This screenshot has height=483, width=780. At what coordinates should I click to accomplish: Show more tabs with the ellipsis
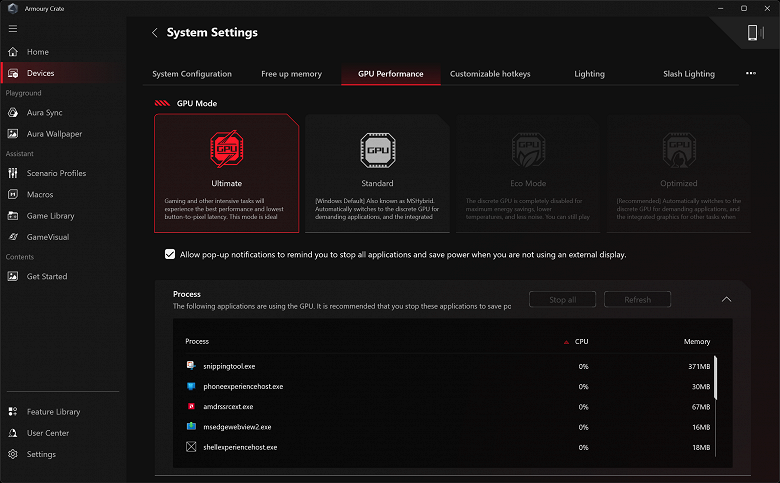[751, 73]
